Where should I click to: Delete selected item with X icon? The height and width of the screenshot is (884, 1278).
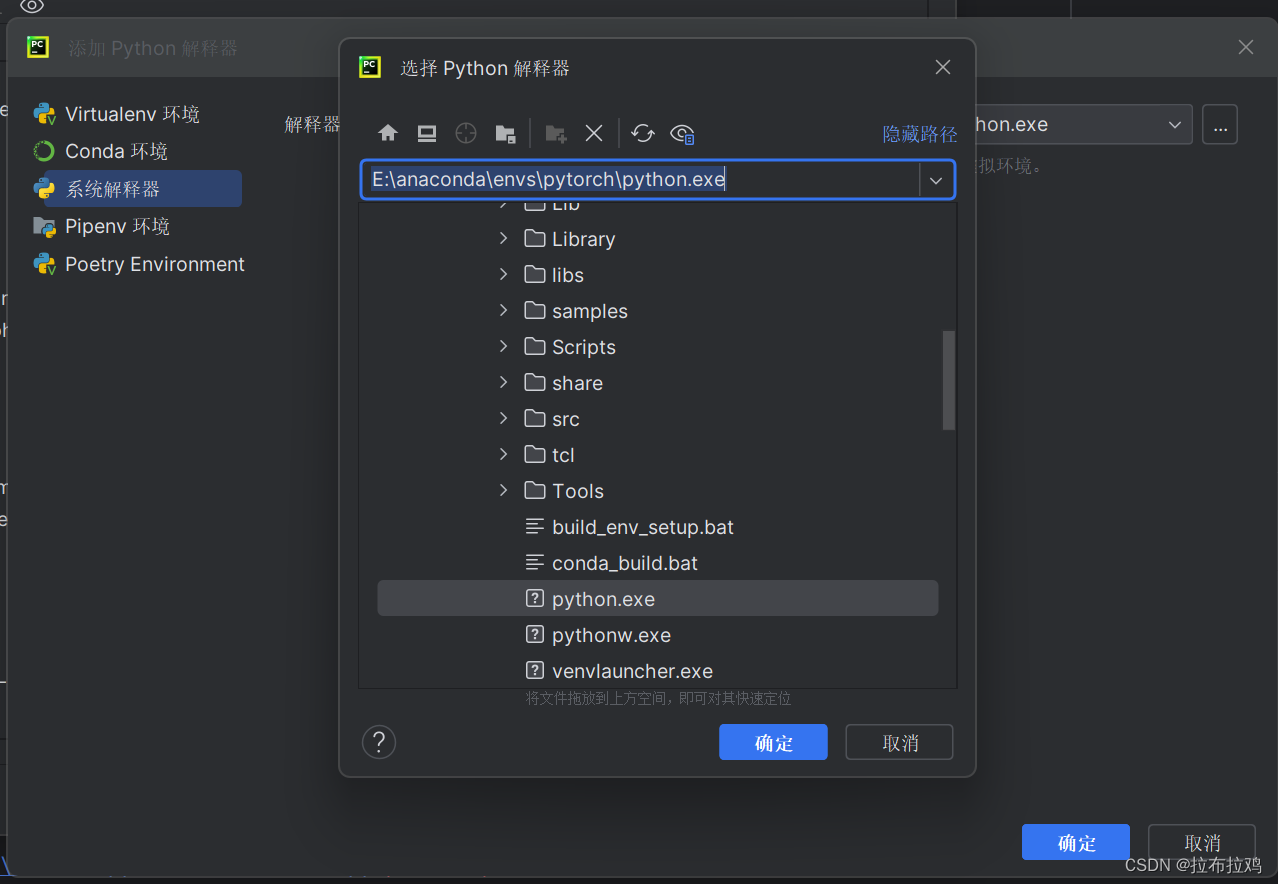coord(594,134)
